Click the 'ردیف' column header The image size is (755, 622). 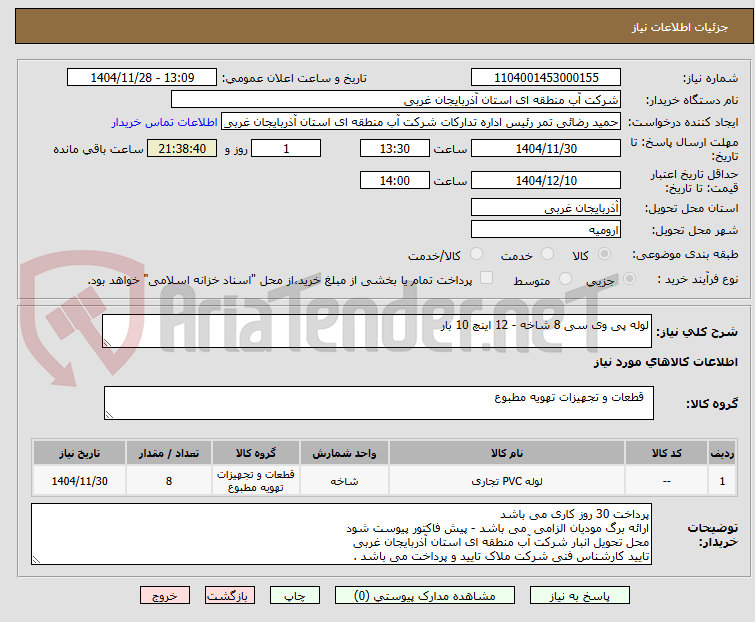tap(722, 453)
